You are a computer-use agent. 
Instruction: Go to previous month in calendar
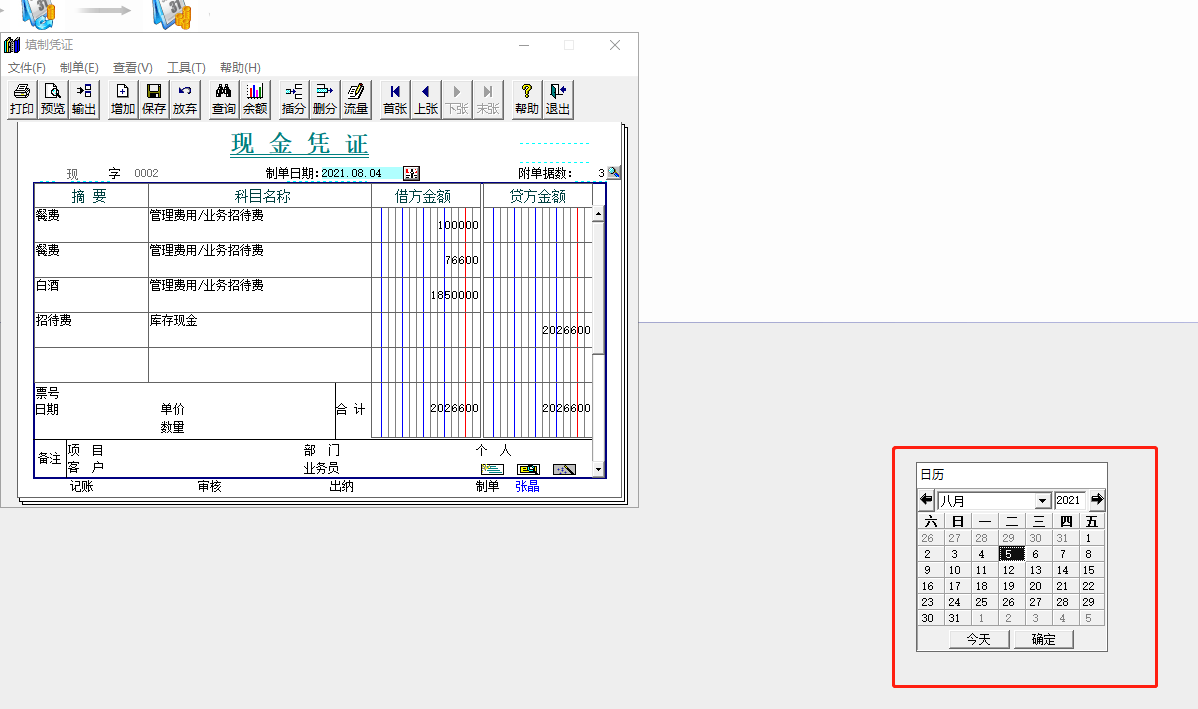pos(926,500)
